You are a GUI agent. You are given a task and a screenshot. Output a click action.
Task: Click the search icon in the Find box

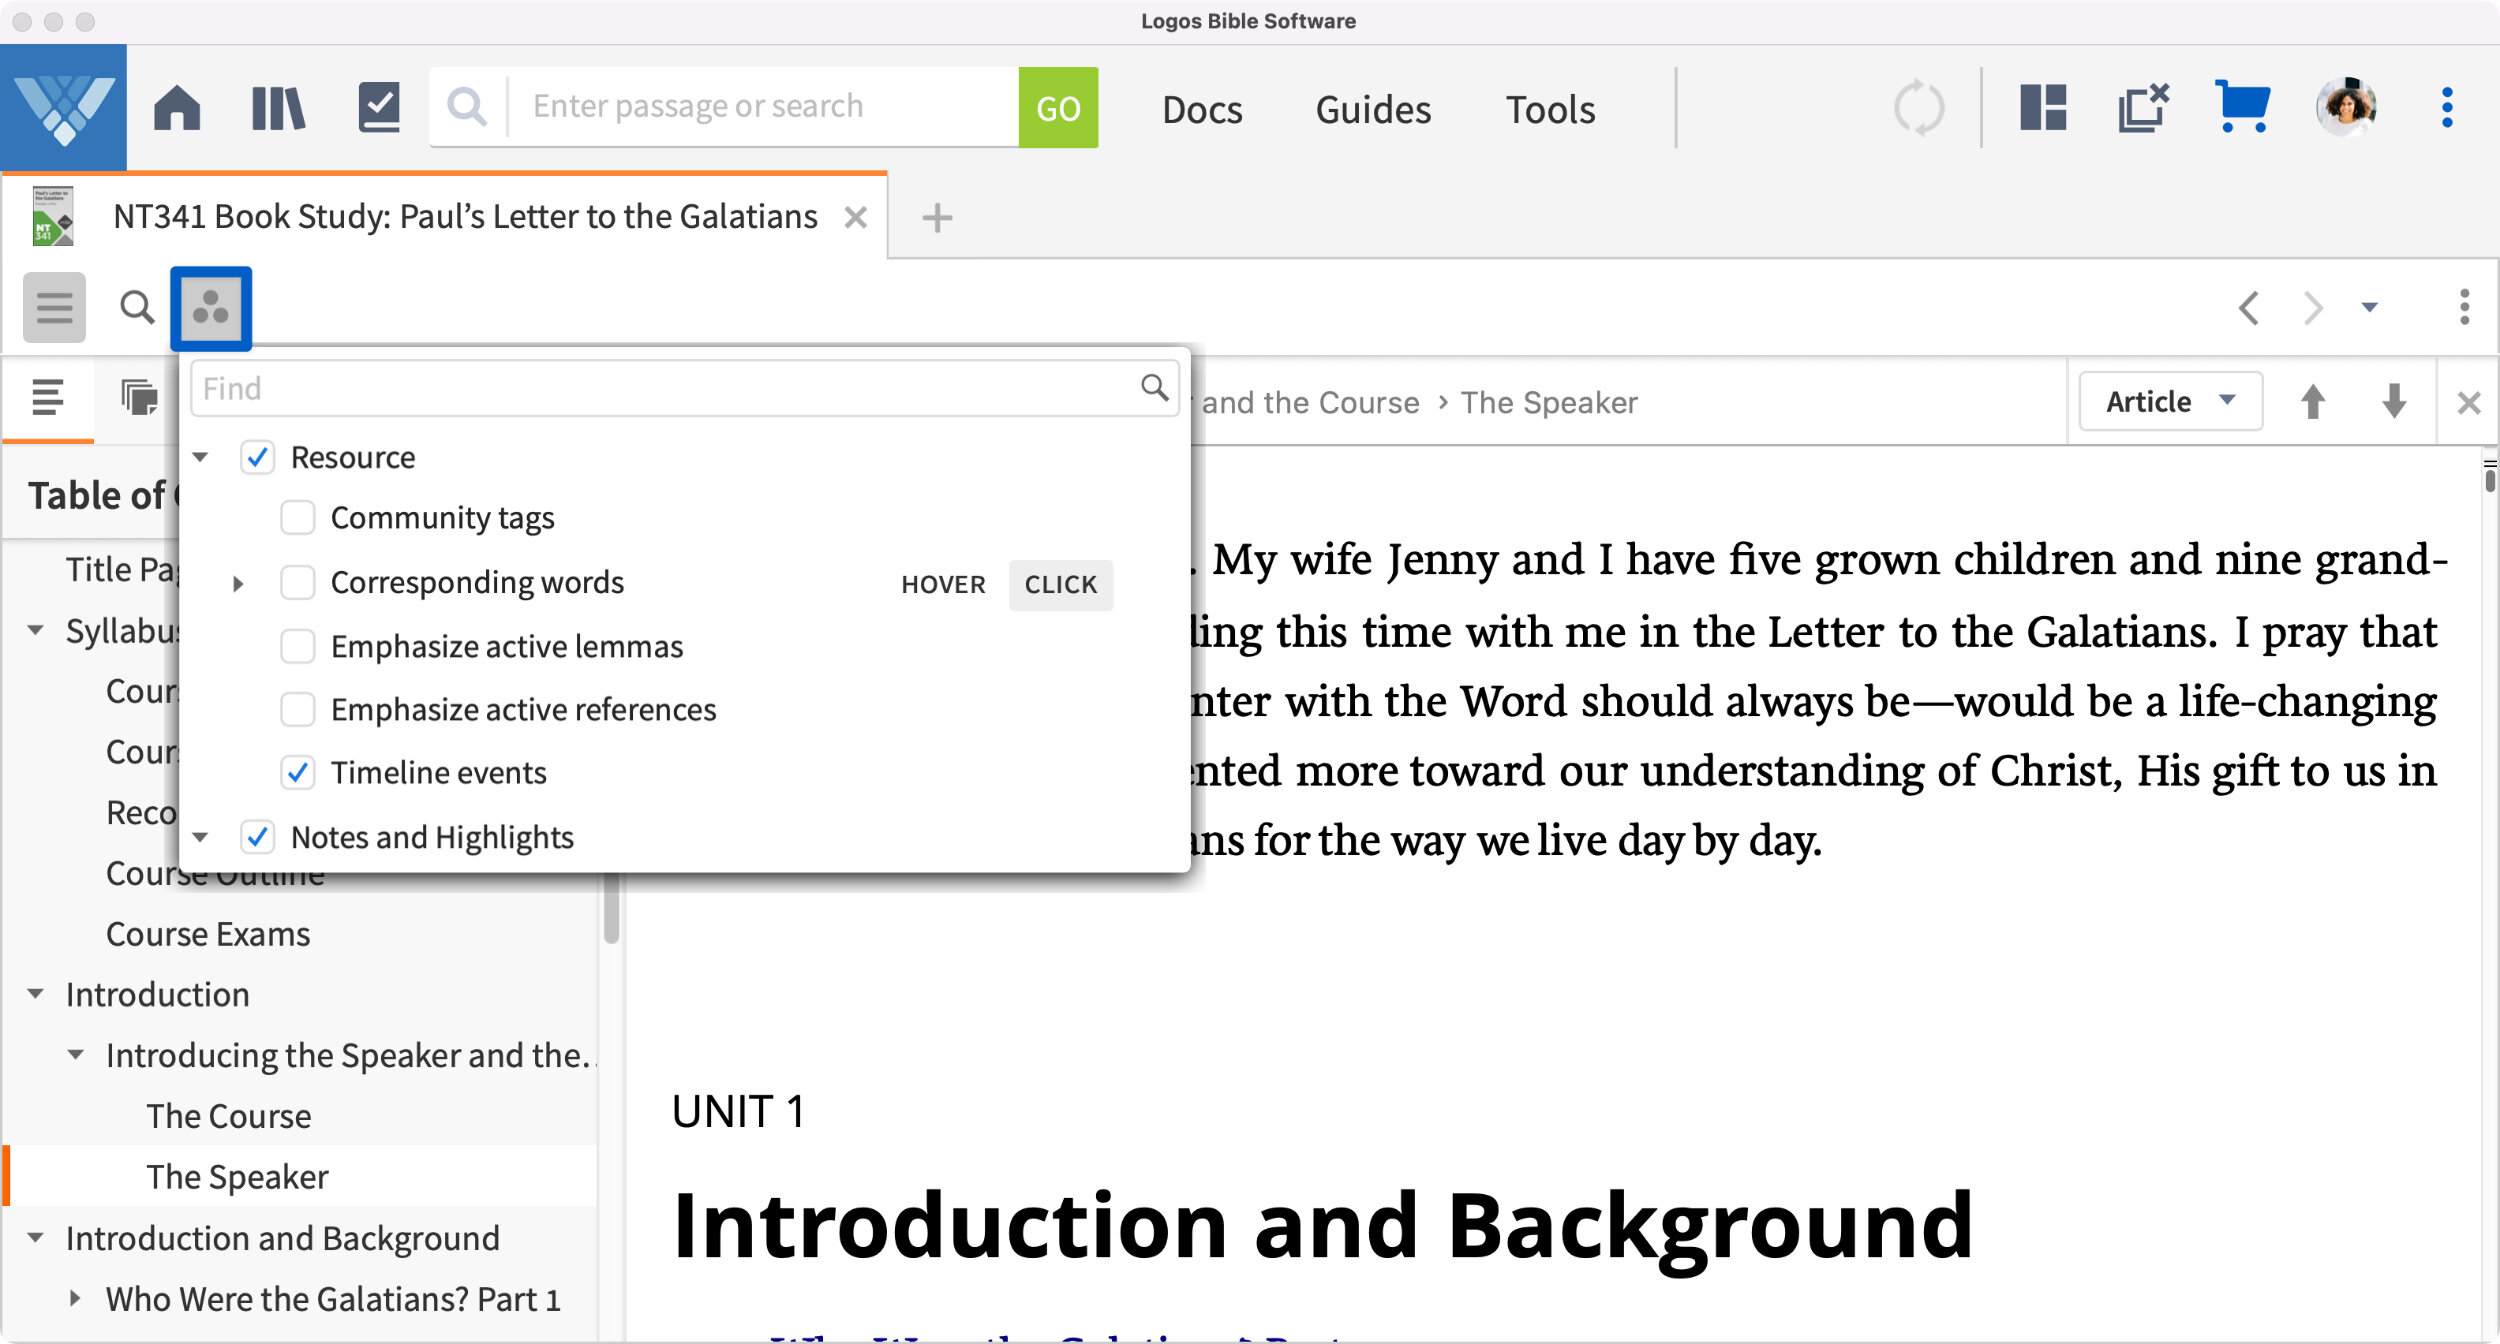[x=1155, y=388]
